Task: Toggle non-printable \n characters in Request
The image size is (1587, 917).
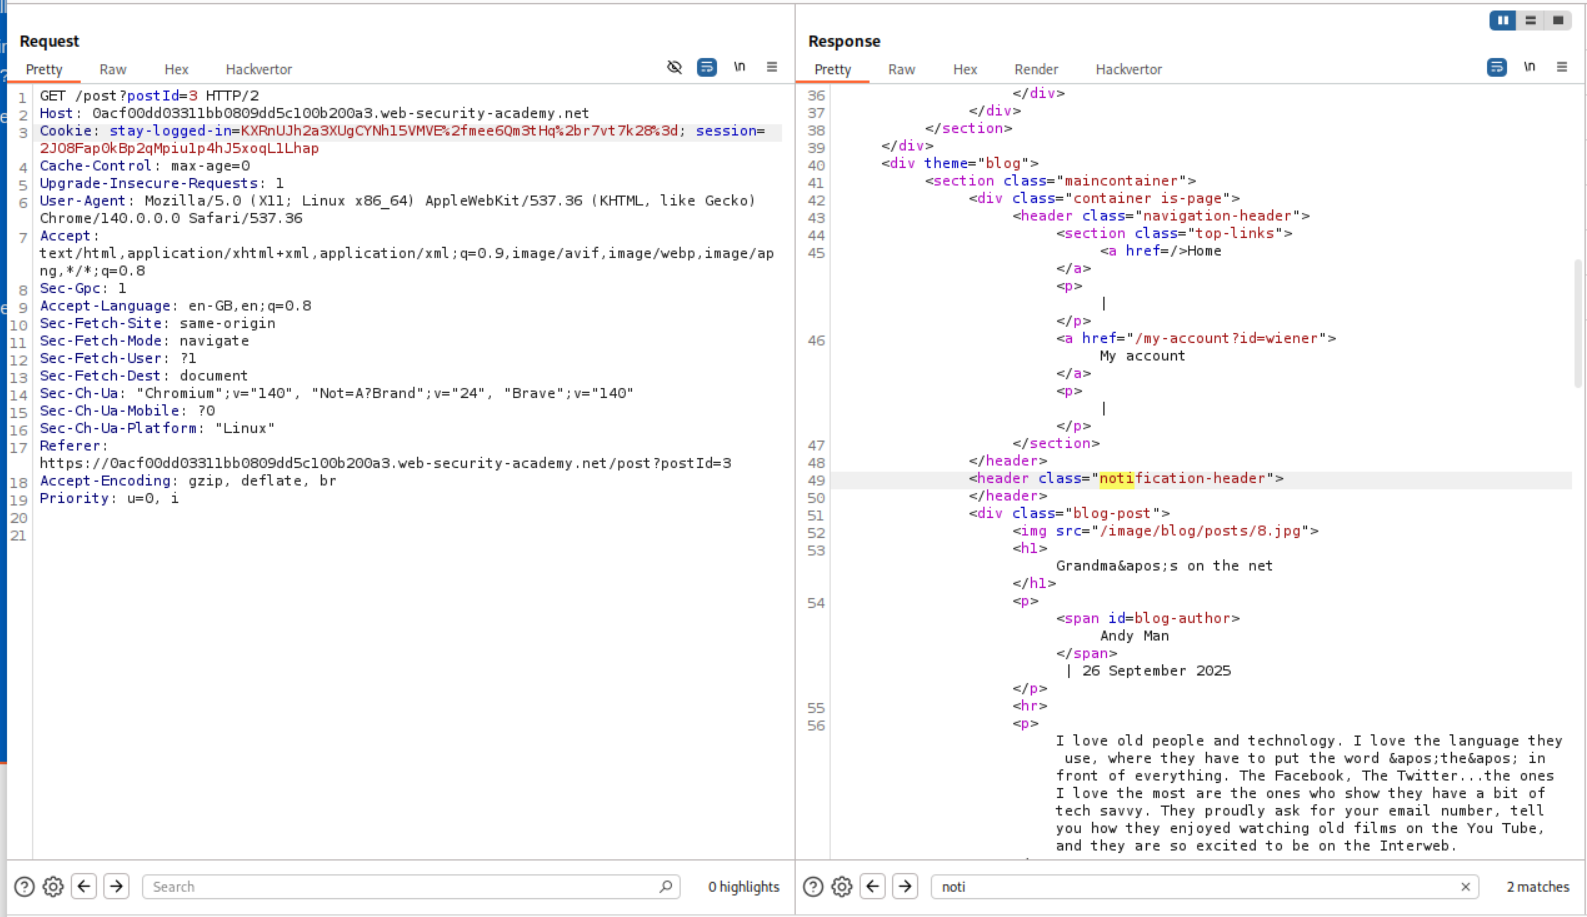Action: 739,67
